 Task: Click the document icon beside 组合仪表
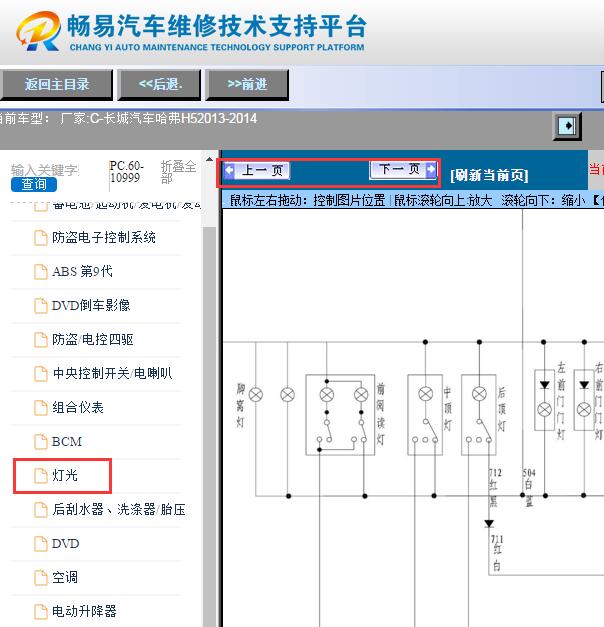(40, 407)
